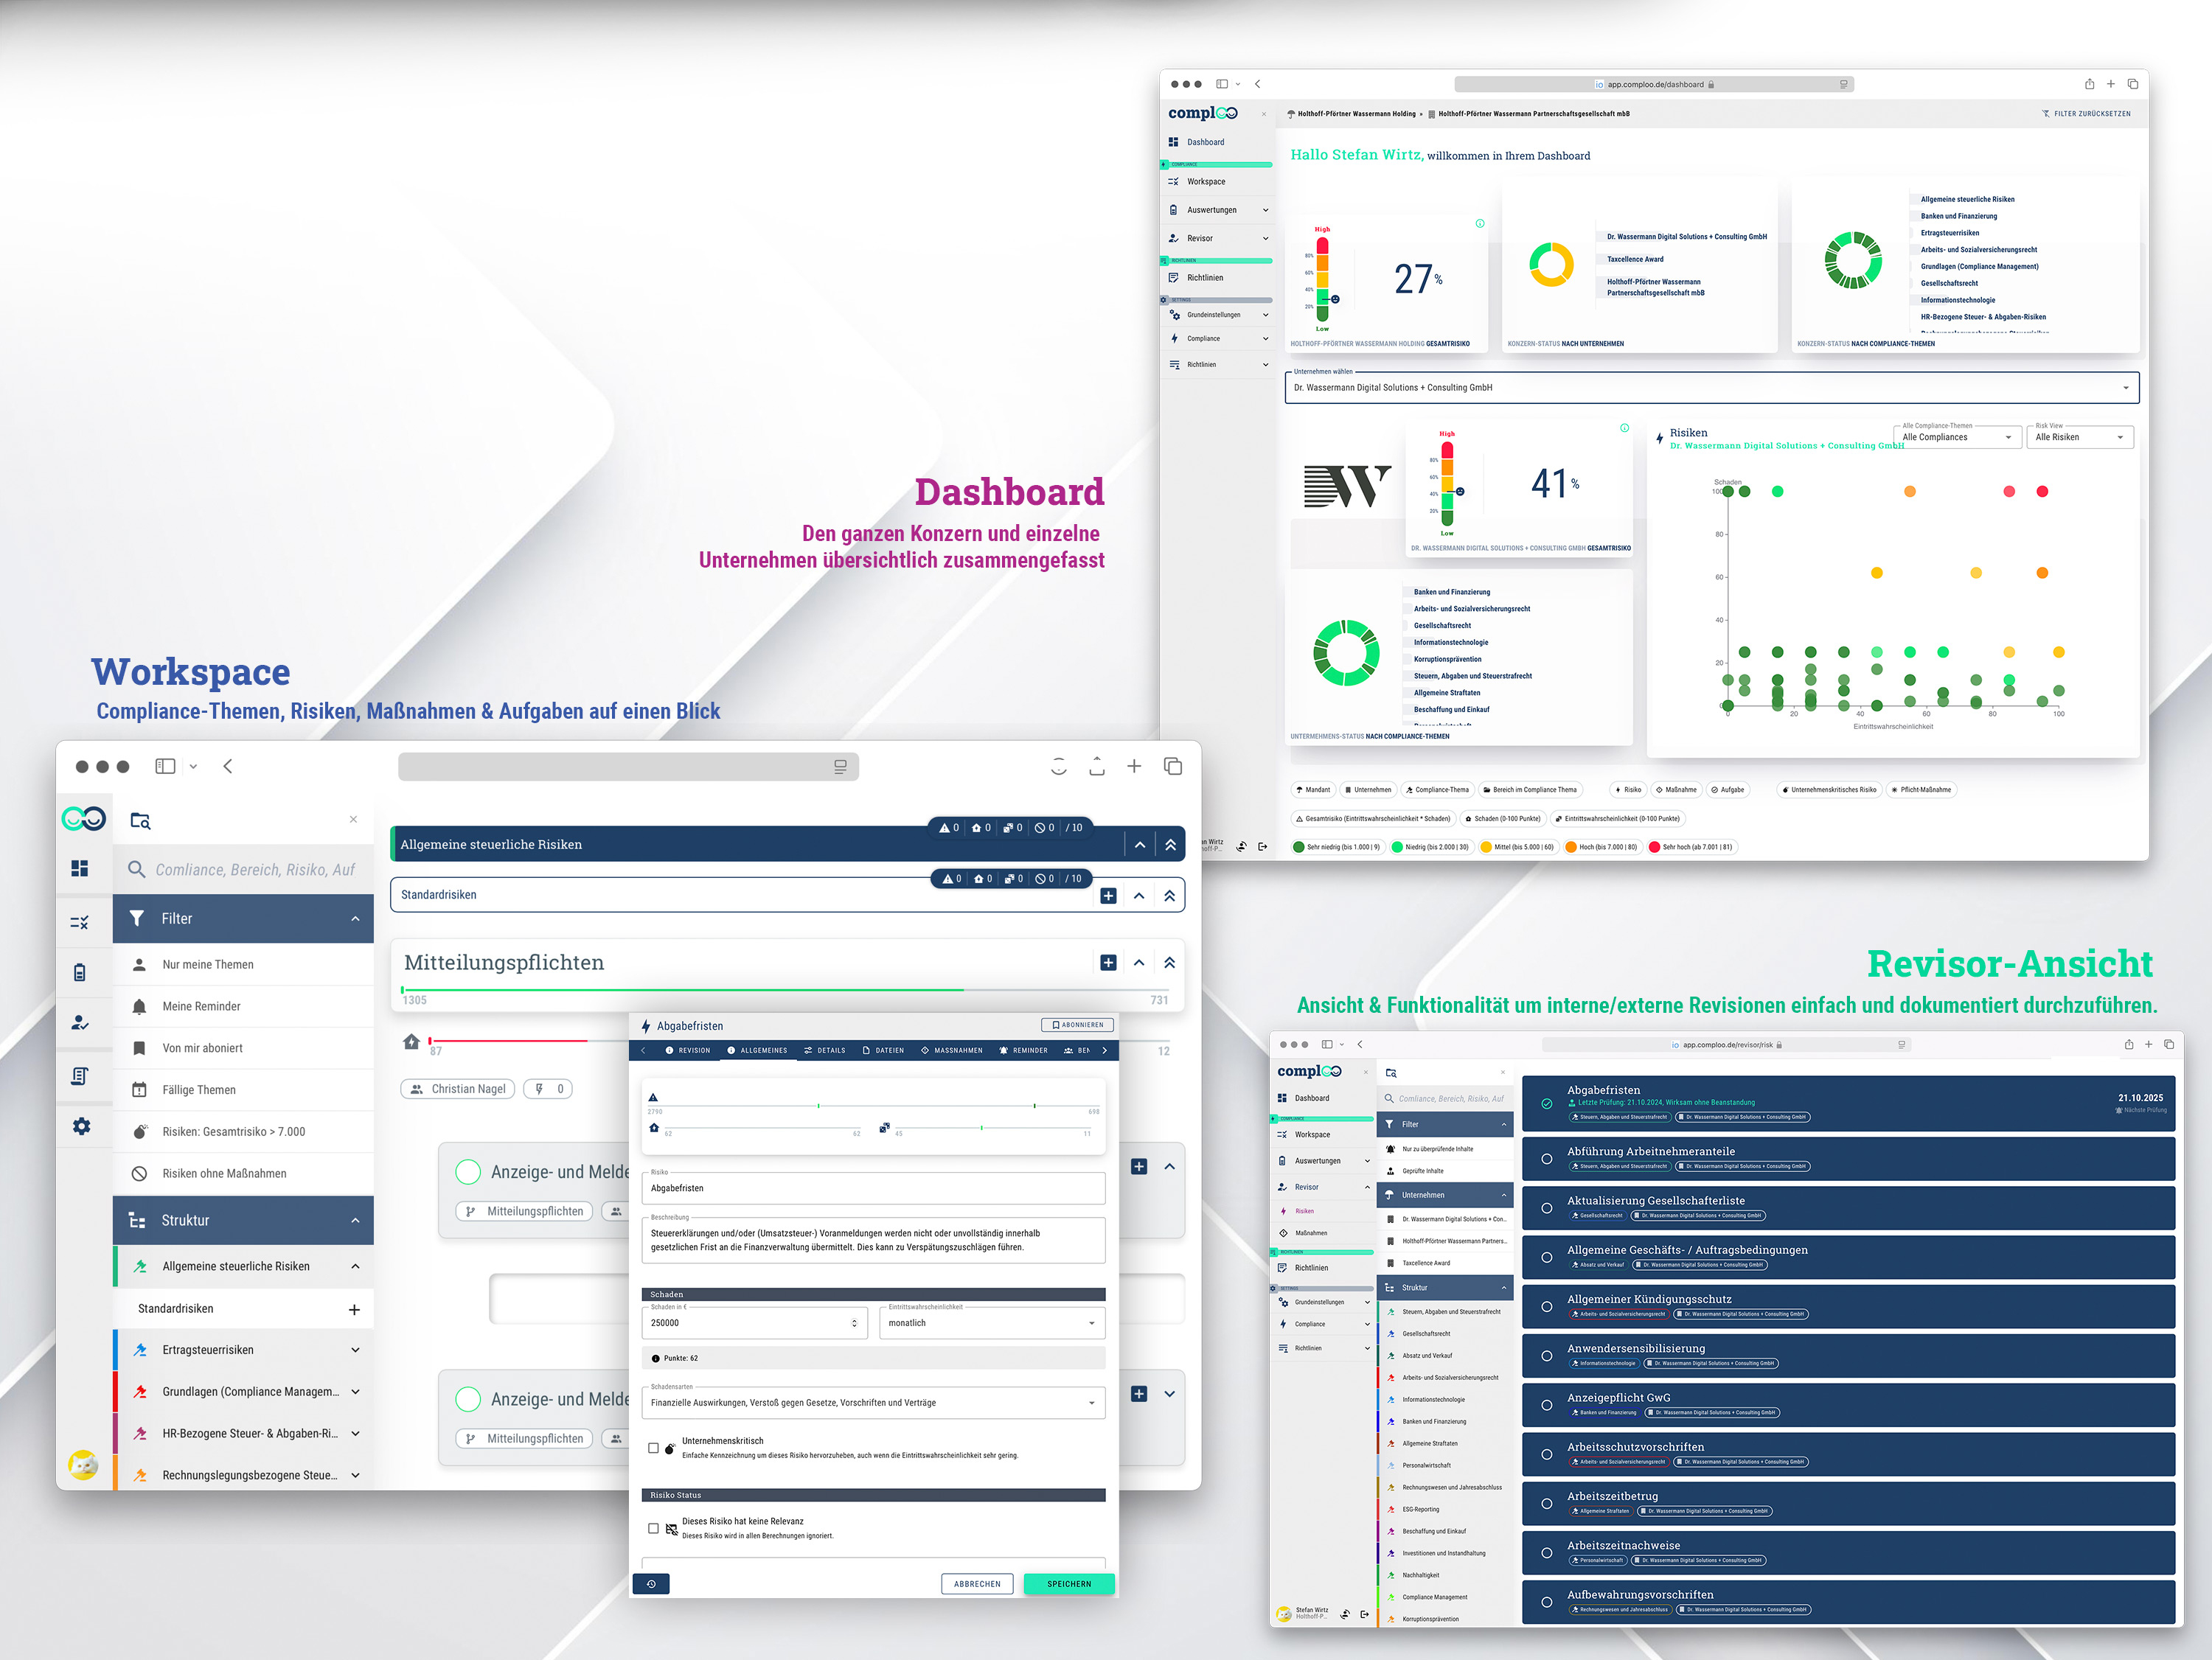Open Unternehmen wählen dropdown in Dashboard window

pos(1711,388)
